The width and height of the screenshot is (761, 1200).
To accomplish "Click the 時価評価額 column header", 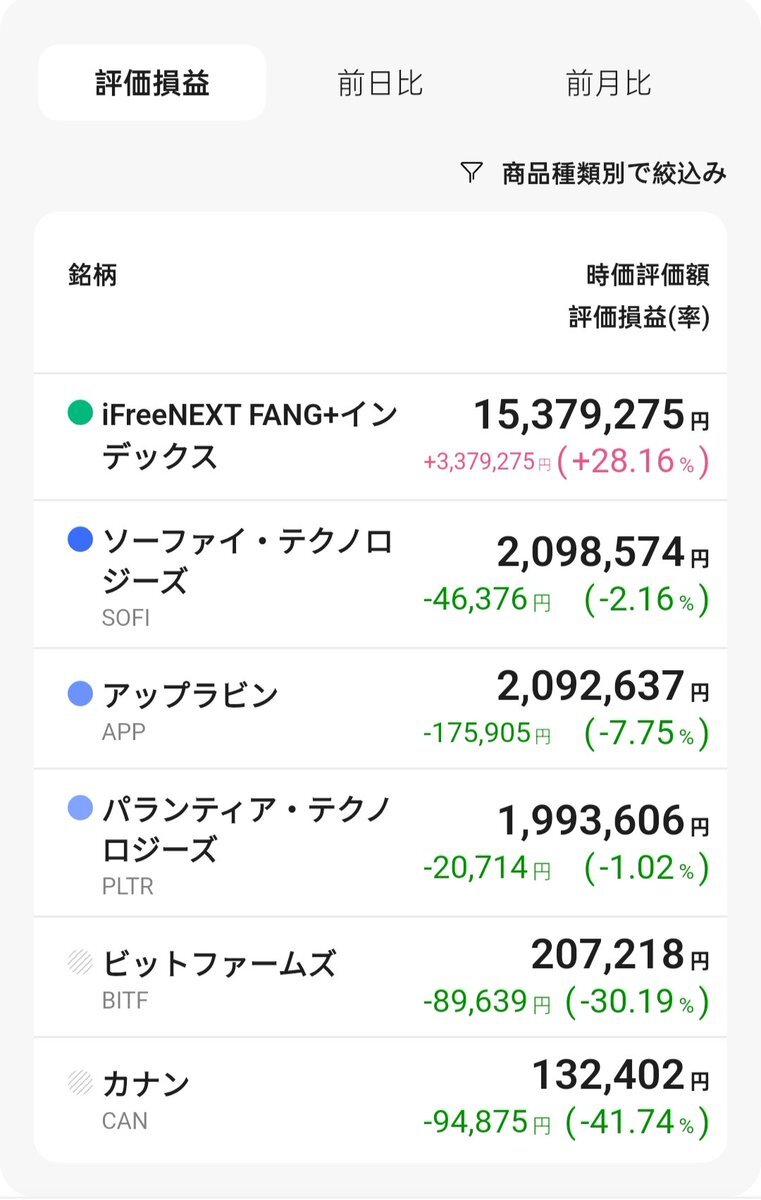I will pyautogui.click(x=647, y=275).
